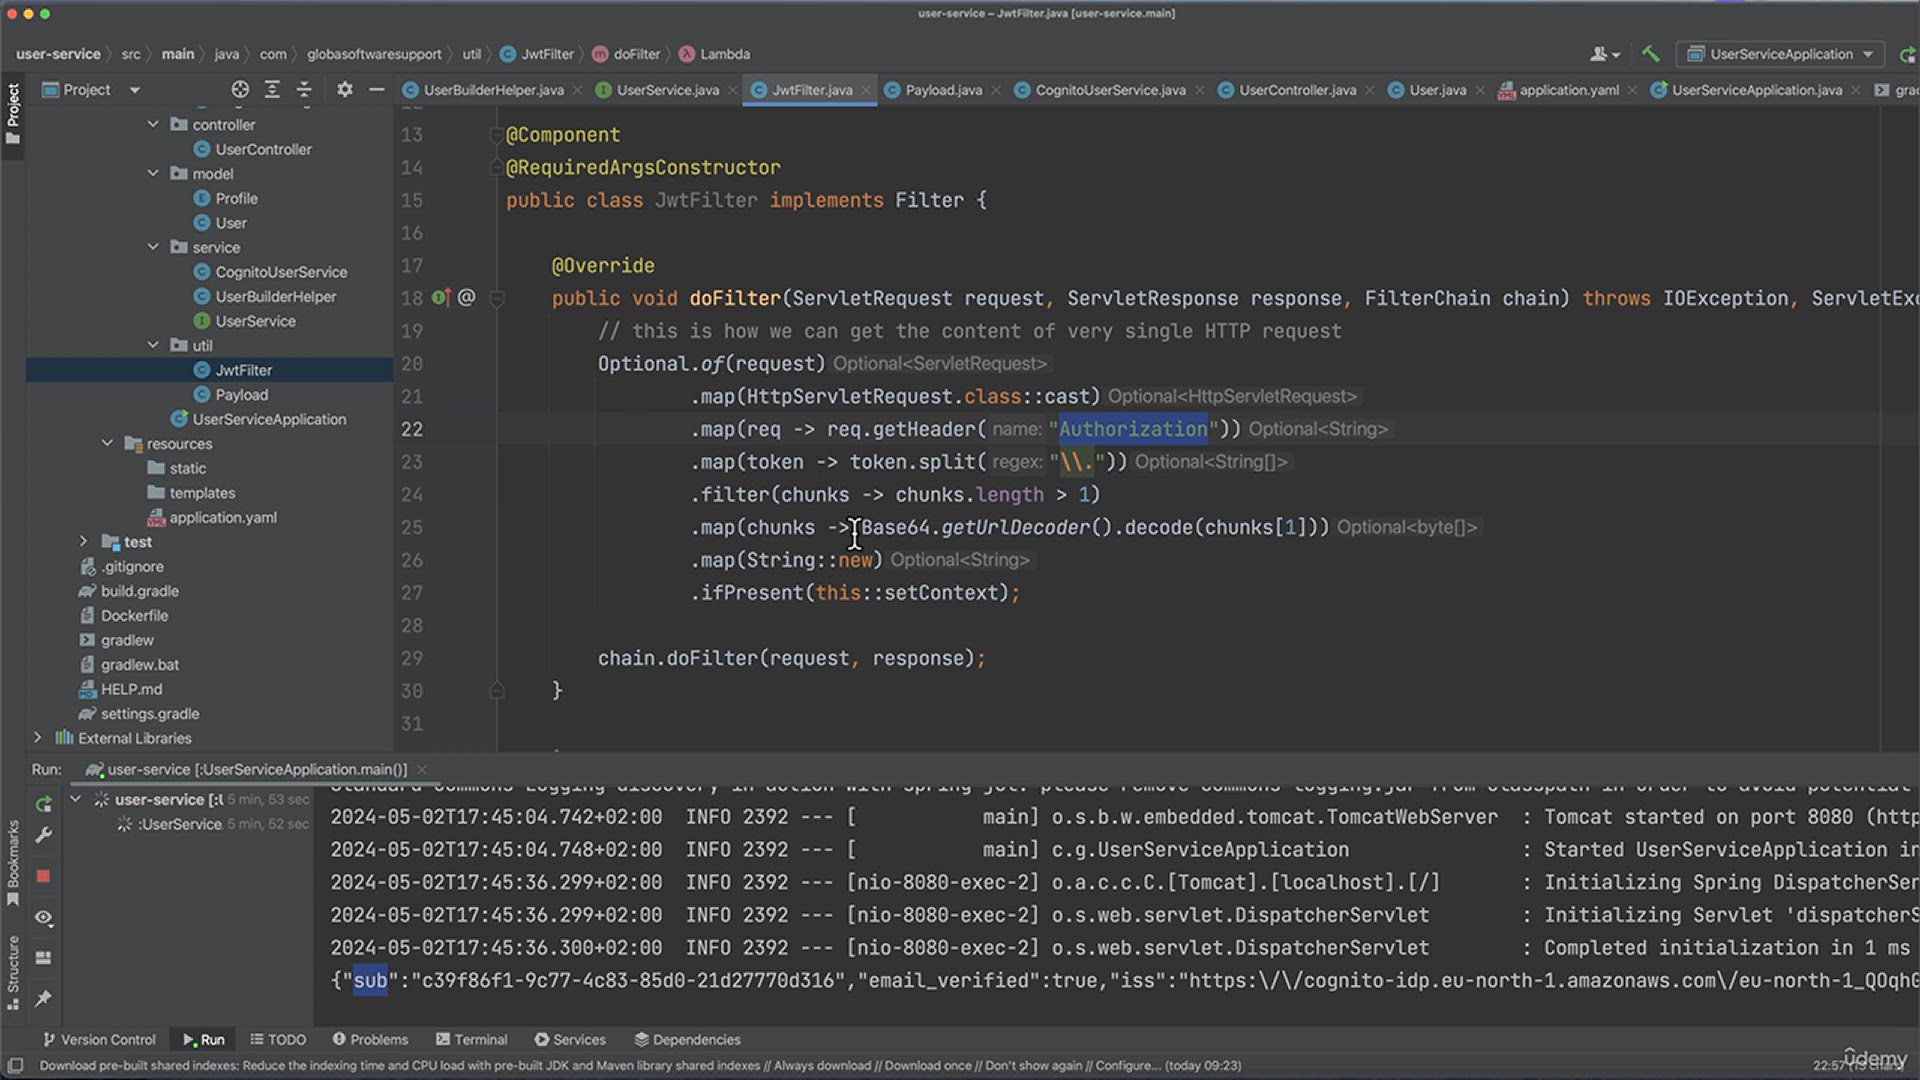
Task: Open the Project panel options gear icon
Action: pyautogui.click(x=344, y=89)
